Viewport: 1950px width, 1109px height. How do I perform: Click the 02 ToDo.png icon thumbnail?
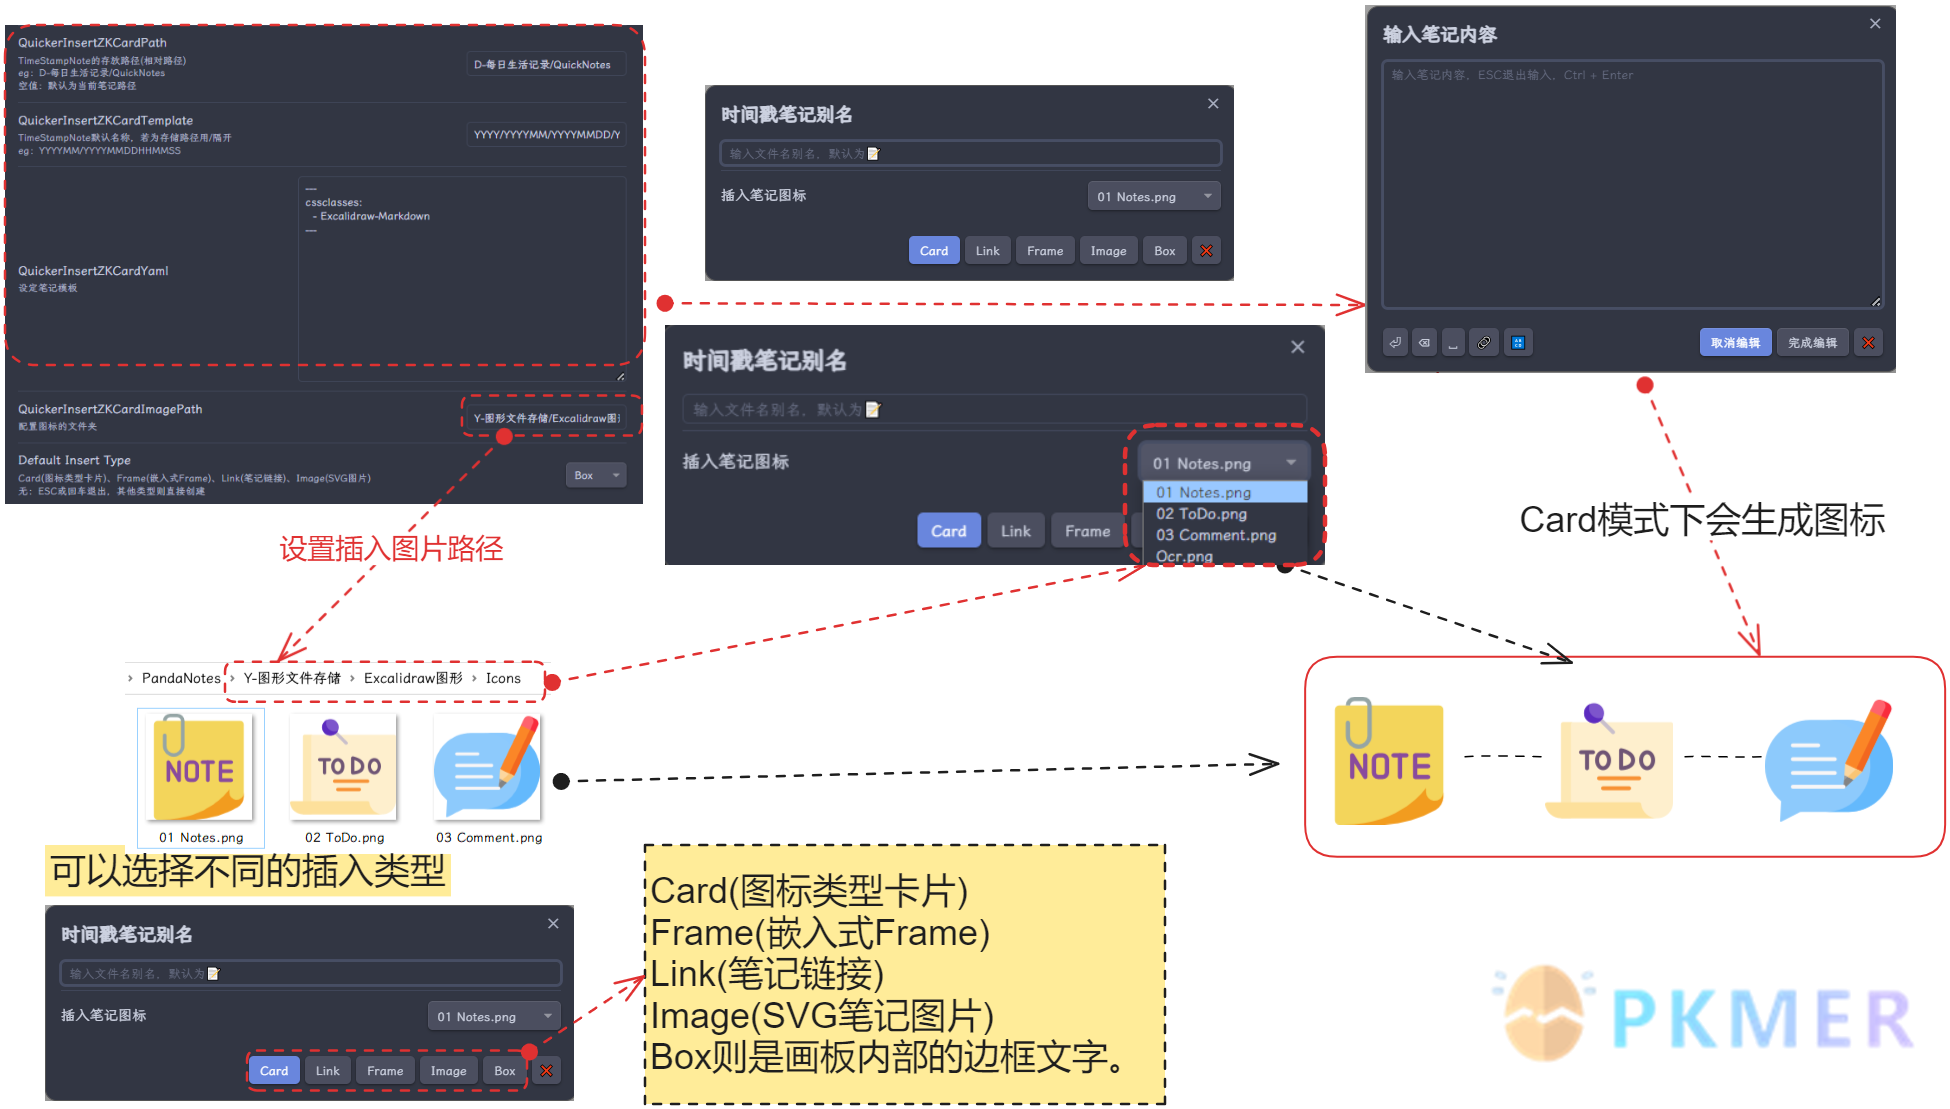click(x=342, y=769)
